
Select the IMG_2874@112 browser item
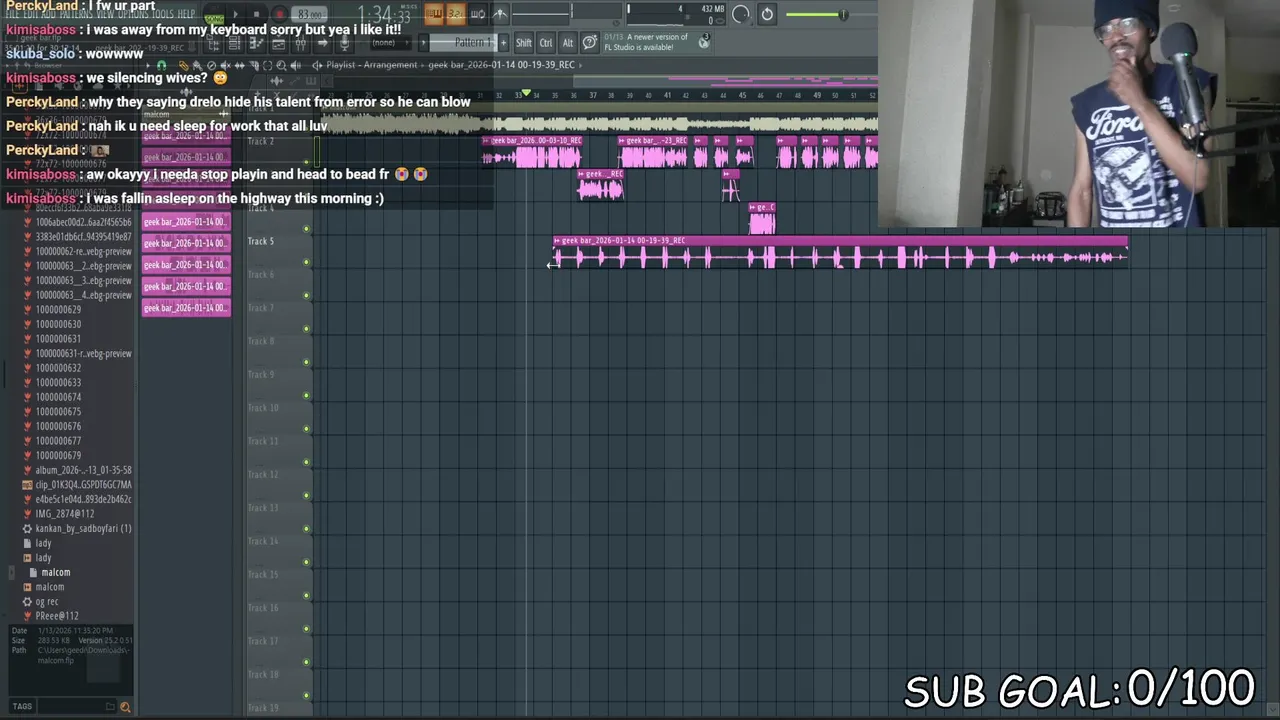tap(64, 514)
